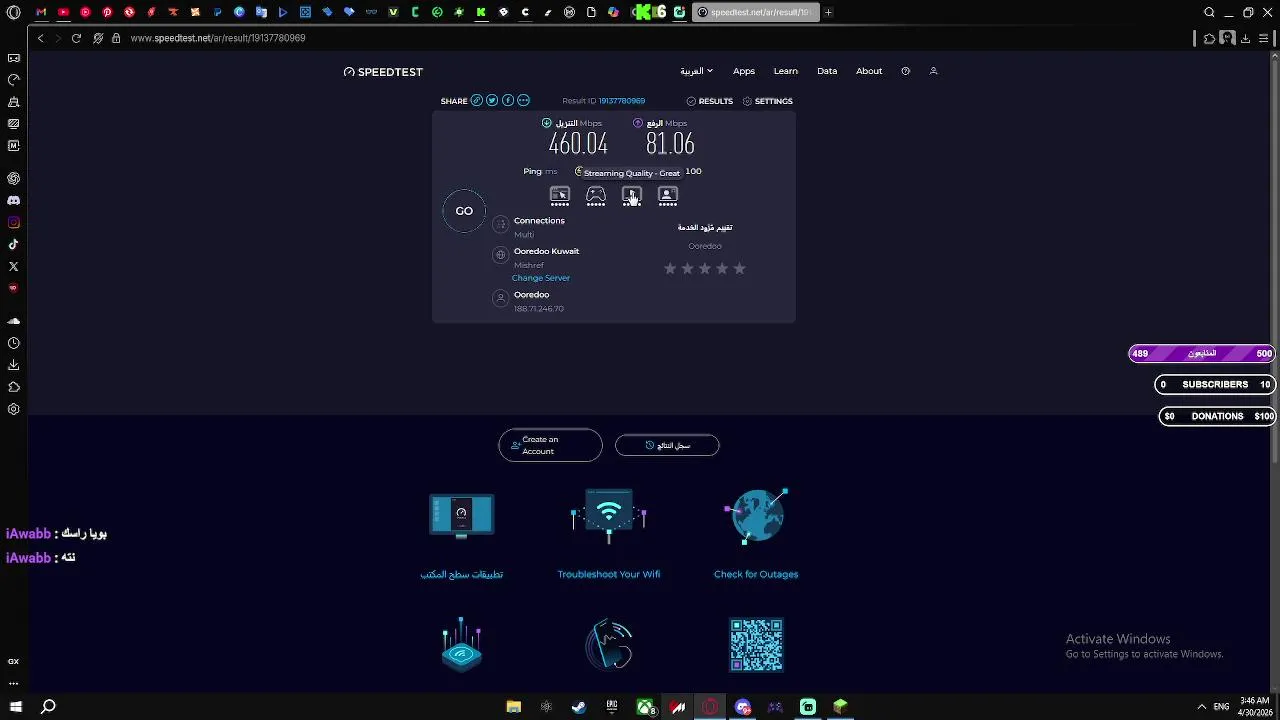Open Discord in the Opera sidebar
Screen dimensions: 1280x720
14,201
